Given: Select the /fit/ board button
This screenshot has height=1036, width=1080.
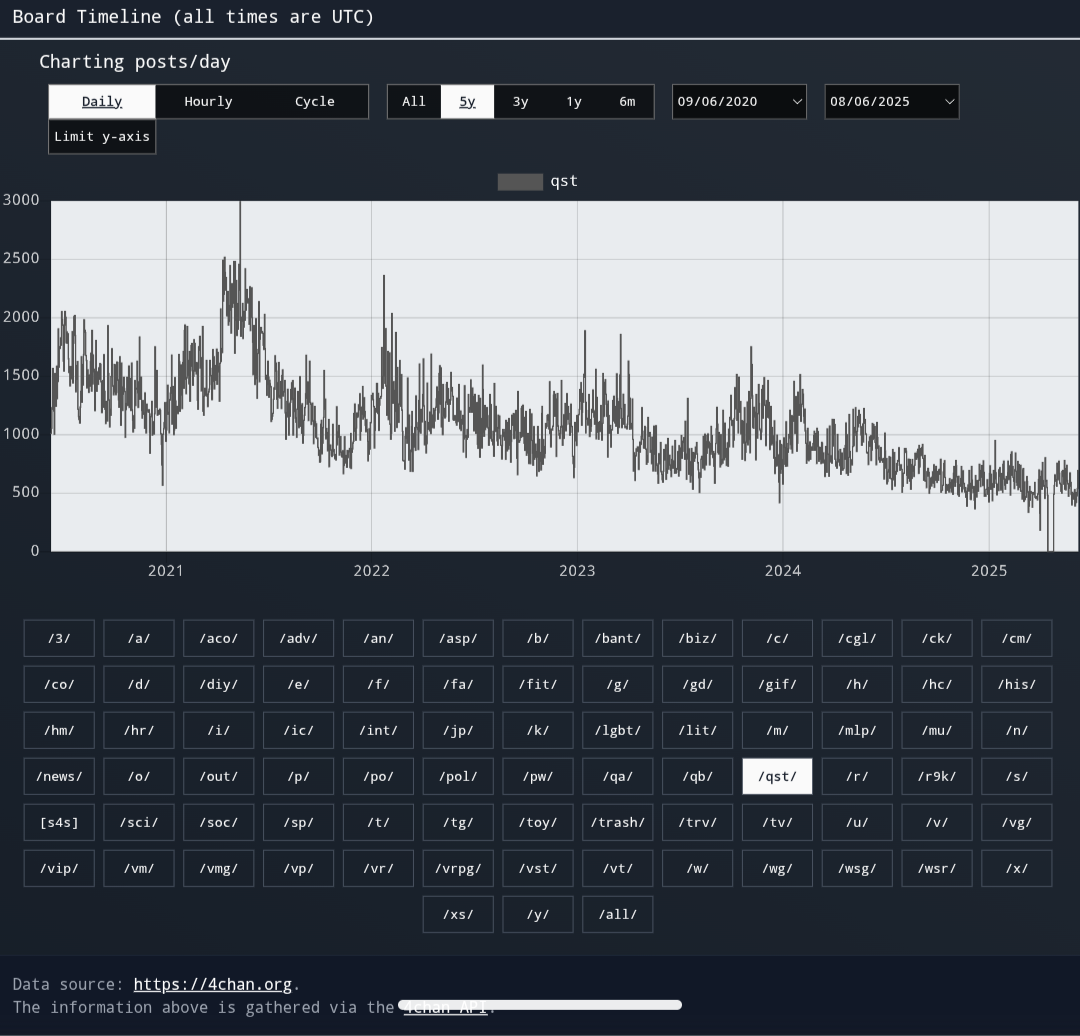Looking at the screenshot, I should (538, 685).
